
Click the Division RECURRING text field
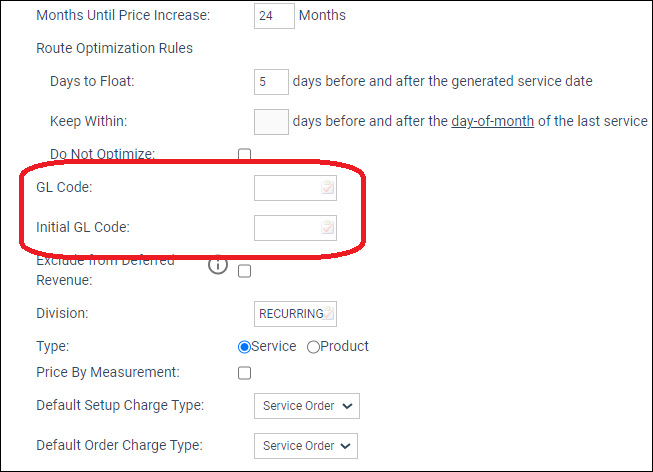(289, 314)
